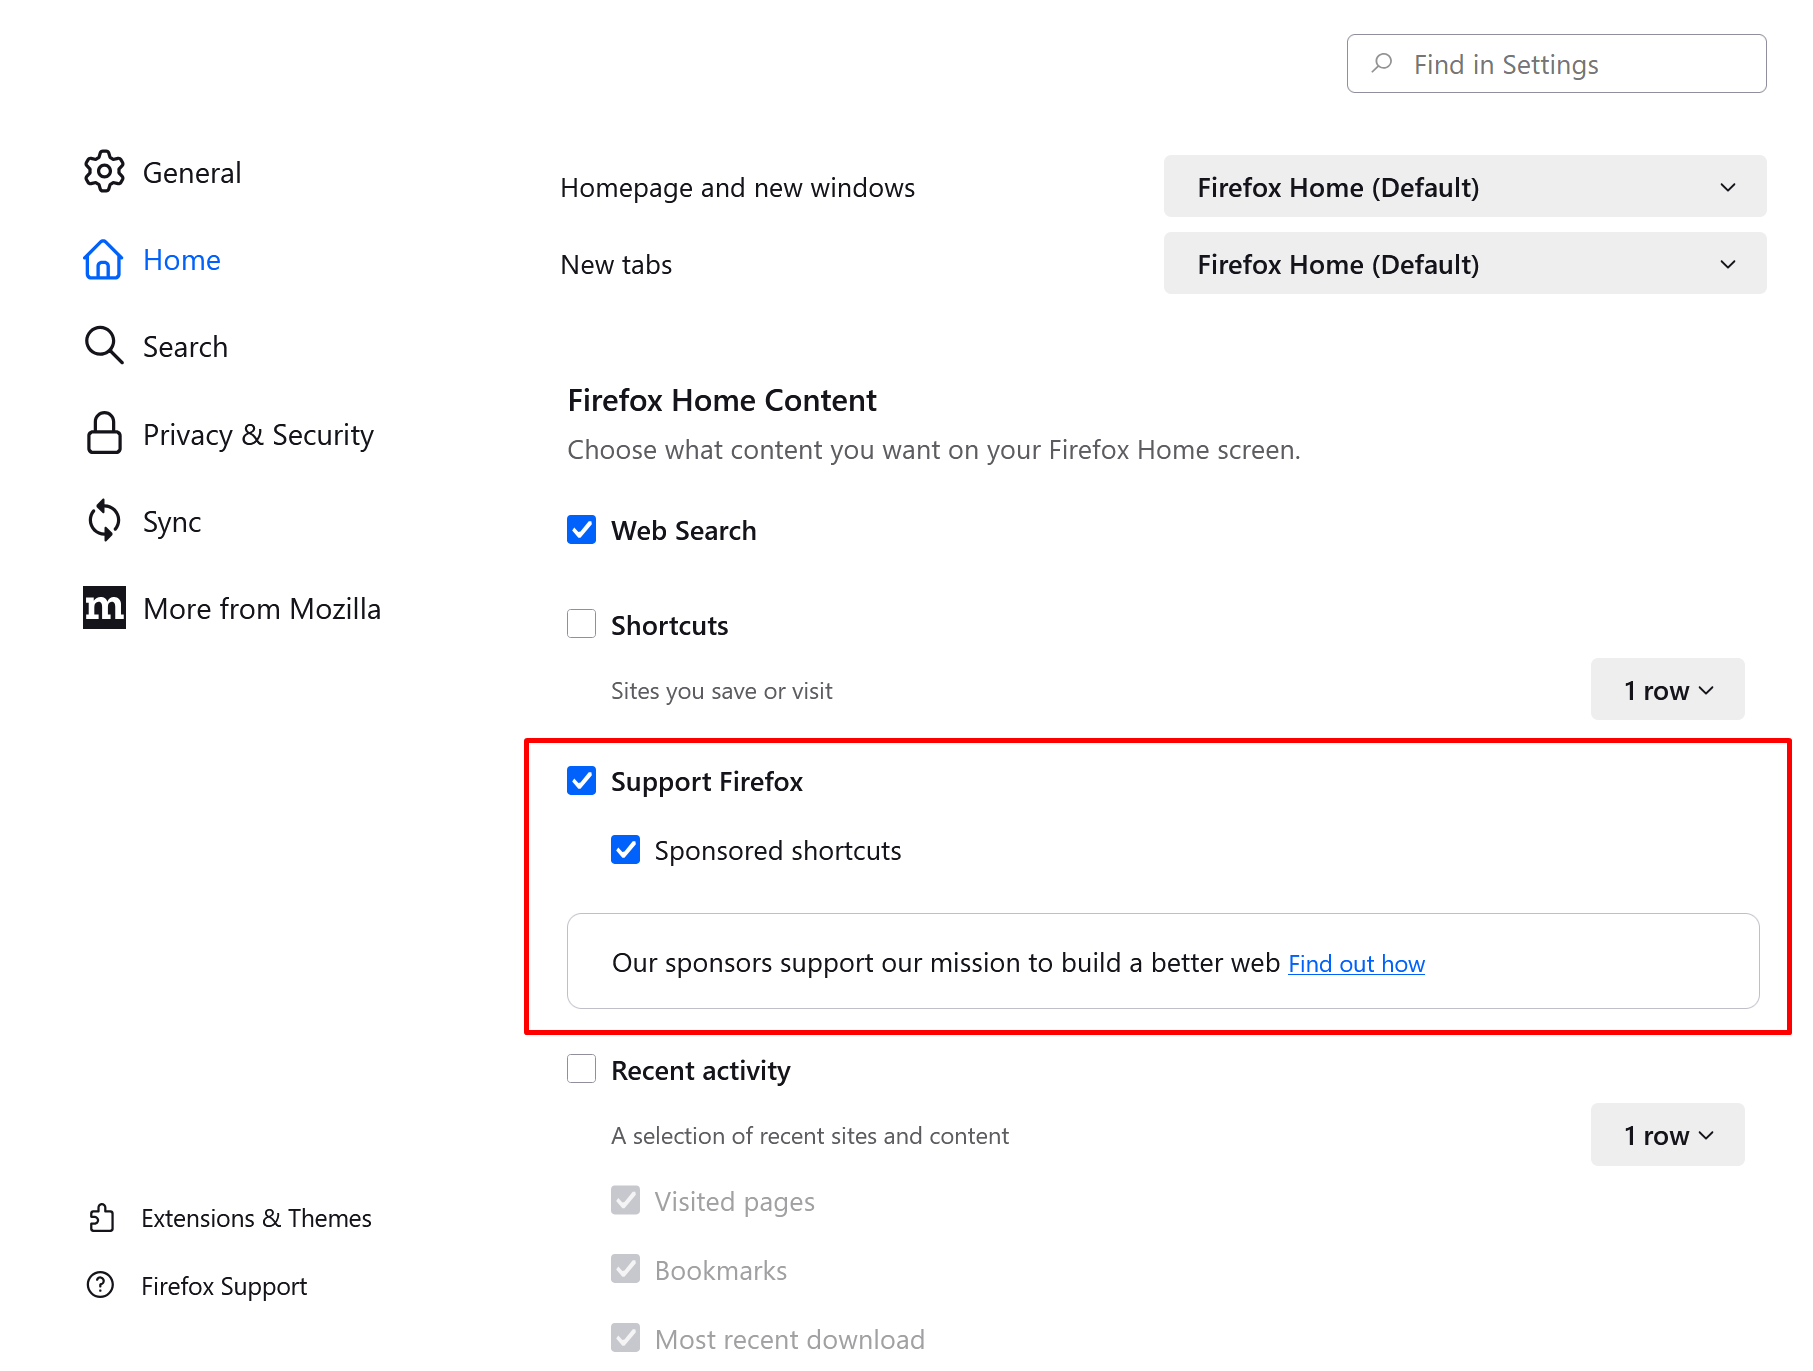The image size is (1813, 1371).
Task: Click the Home house icon
Action: coord(104,260)
